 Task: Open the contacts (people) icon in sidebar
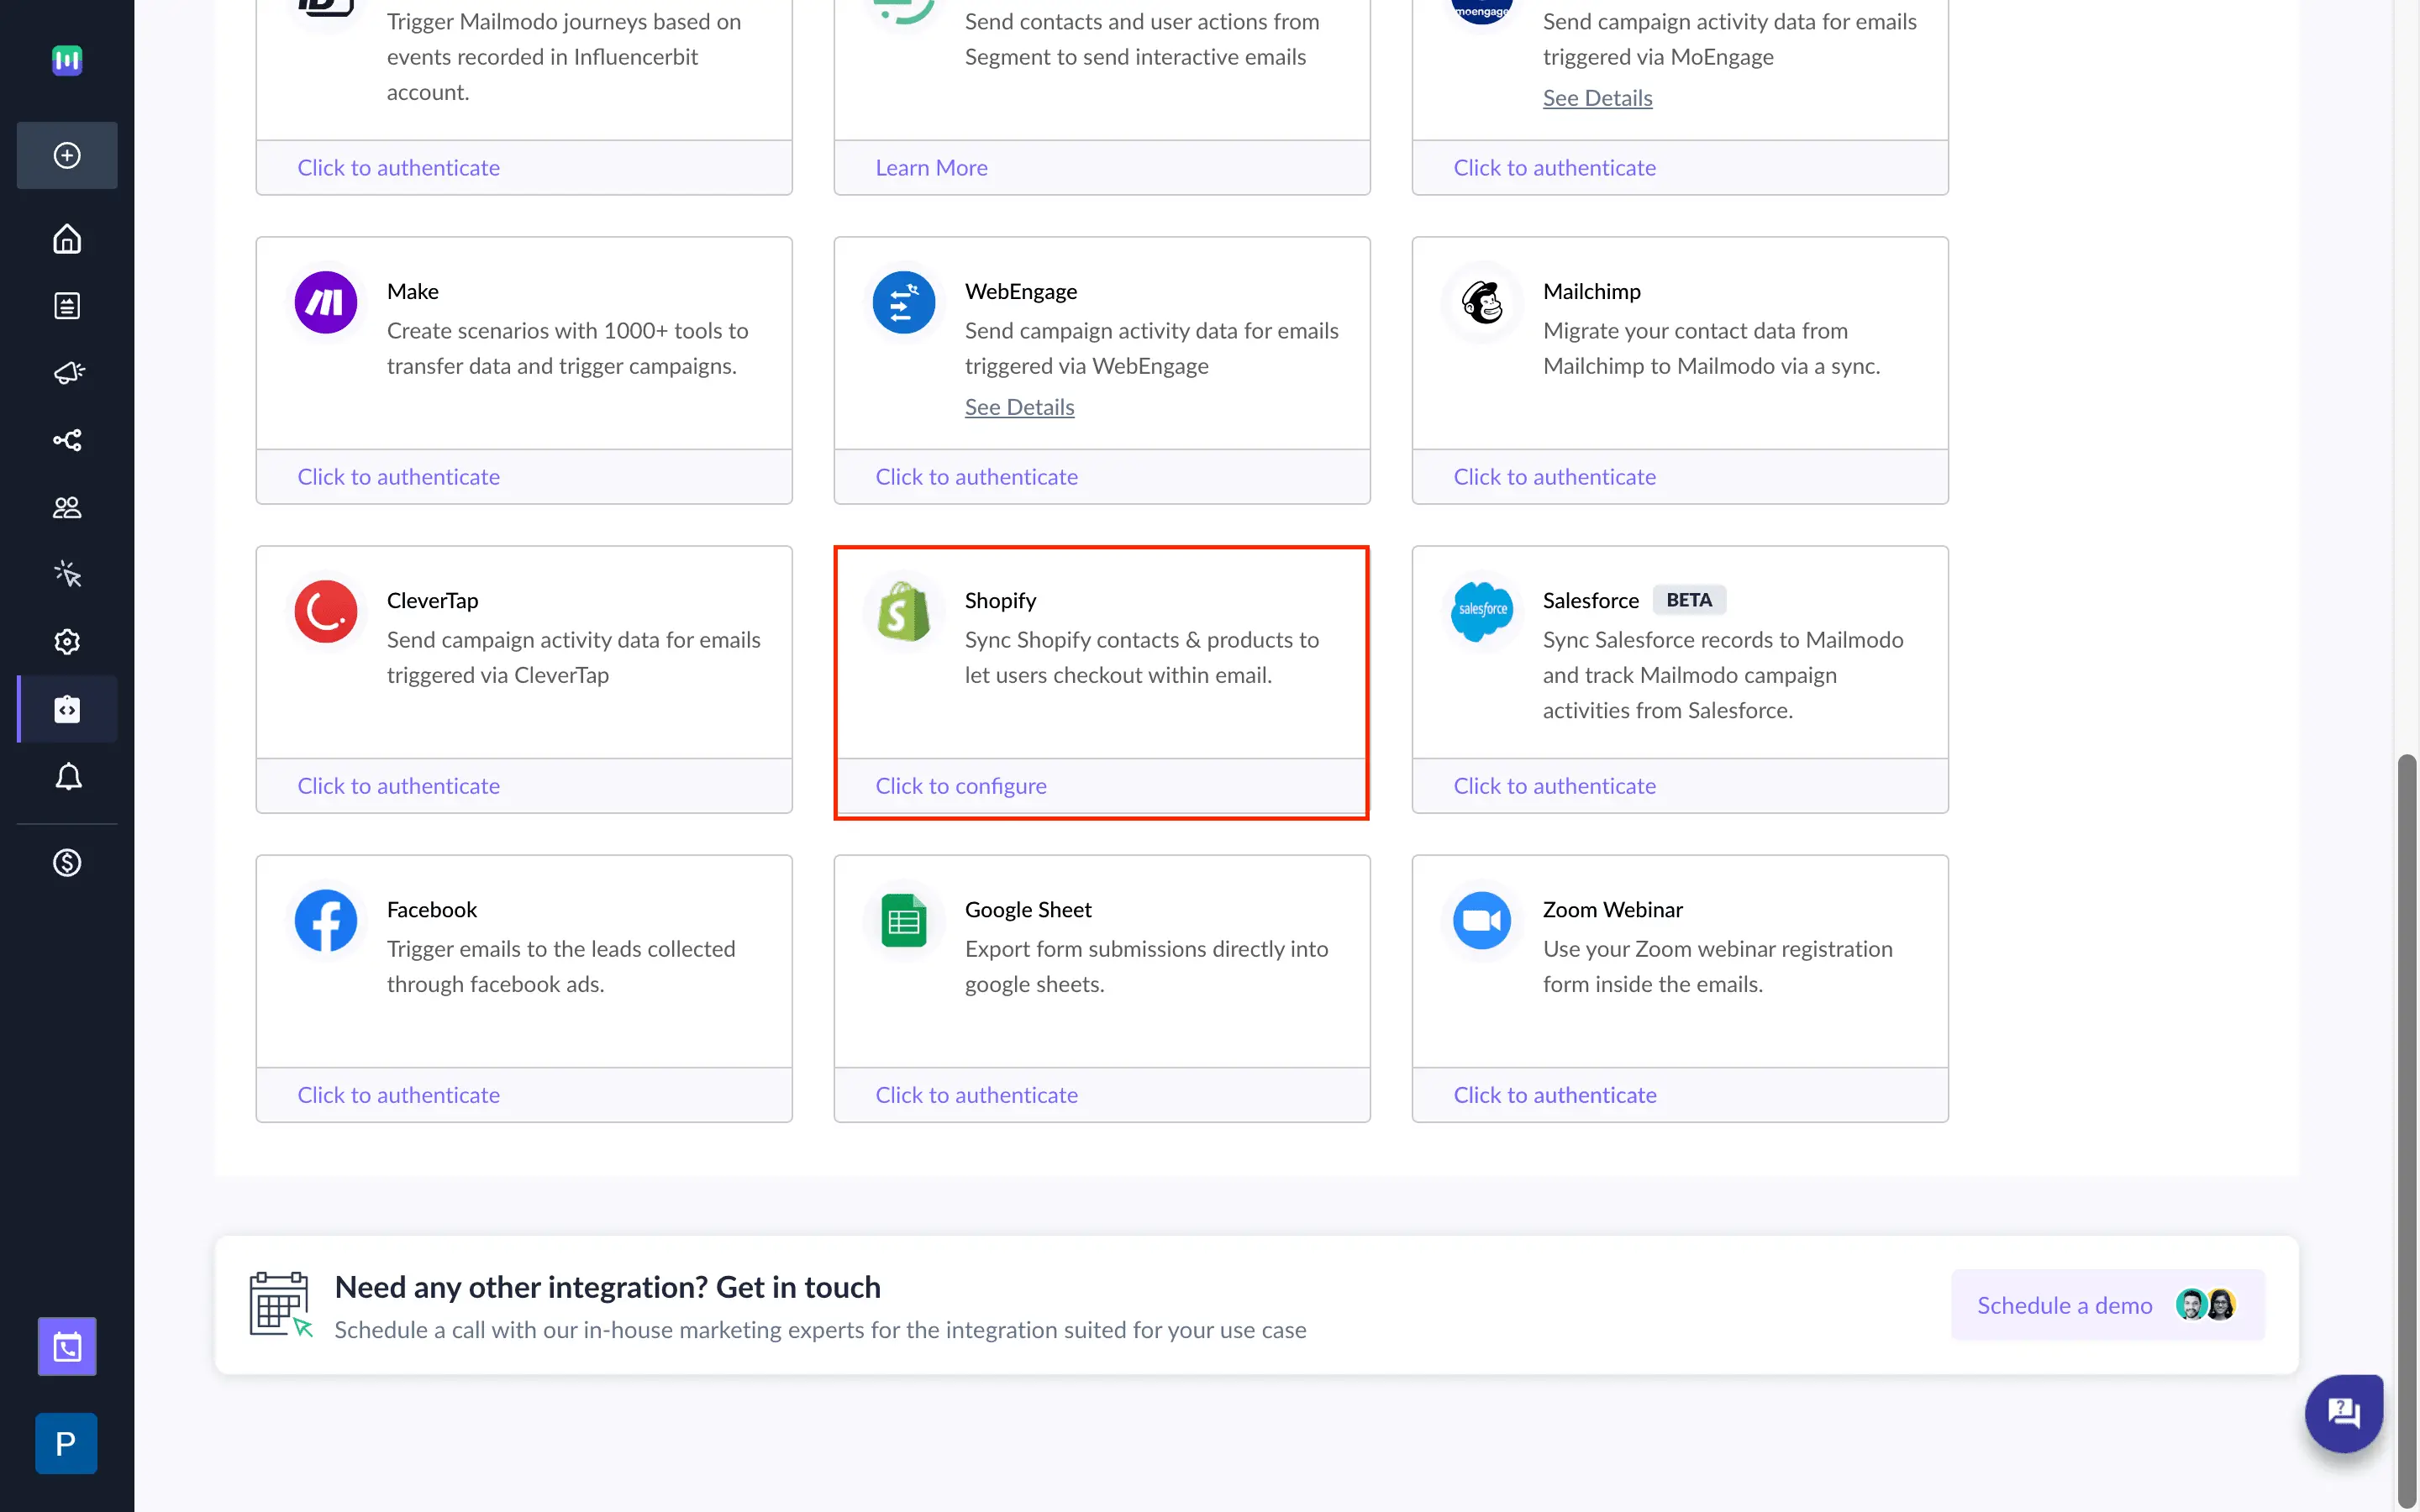(x=66, y=507)
